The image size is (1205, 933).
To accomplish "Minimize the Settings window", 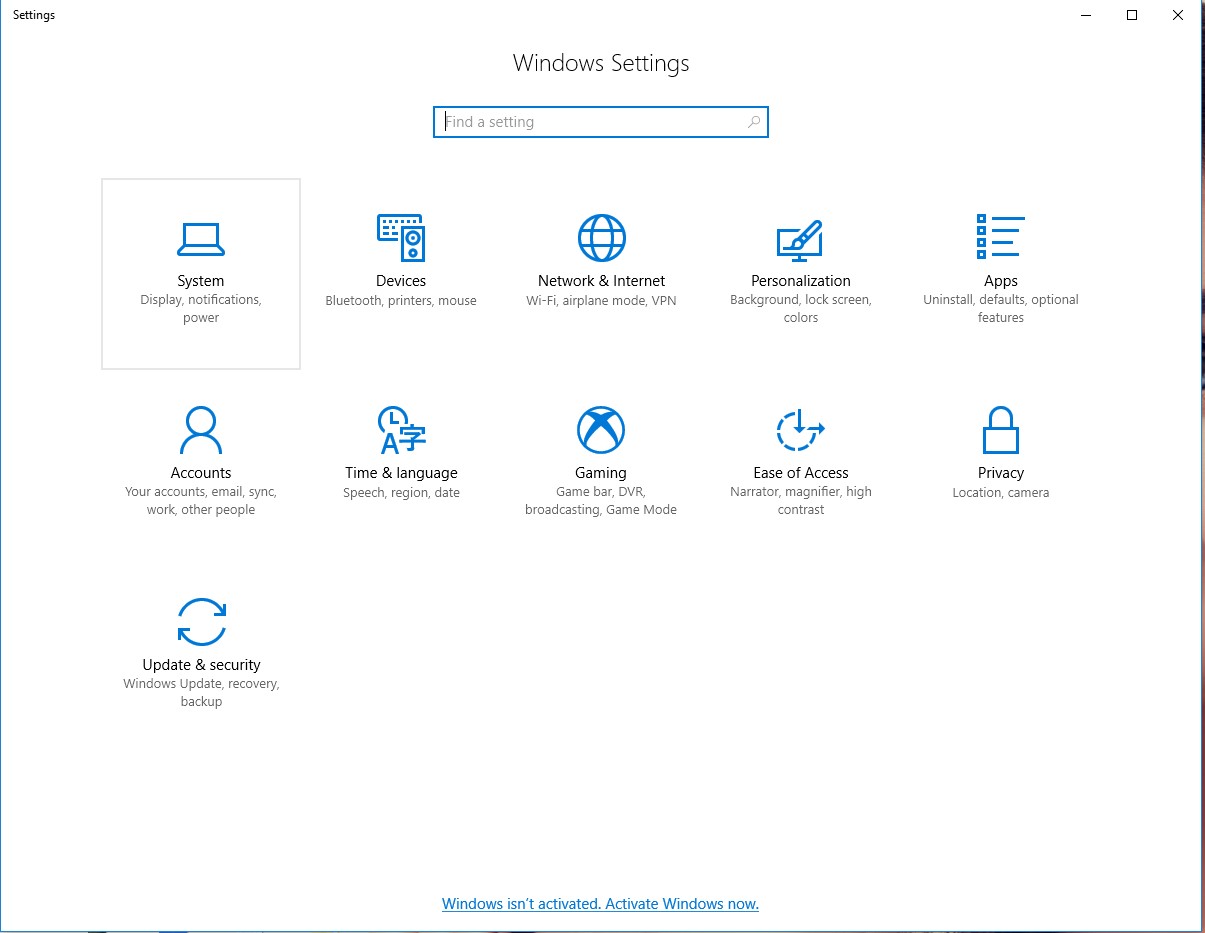I will [1086, 15].
